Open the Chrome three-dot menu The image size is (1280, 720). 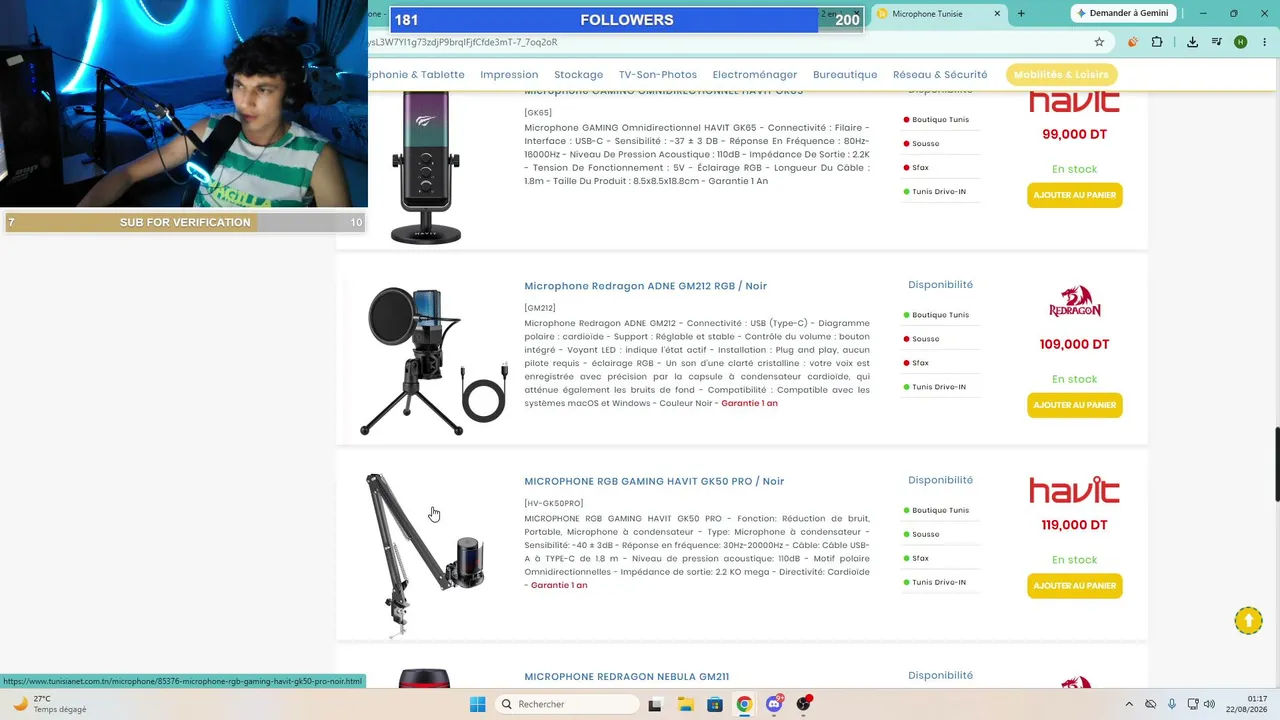(1265, 42)
